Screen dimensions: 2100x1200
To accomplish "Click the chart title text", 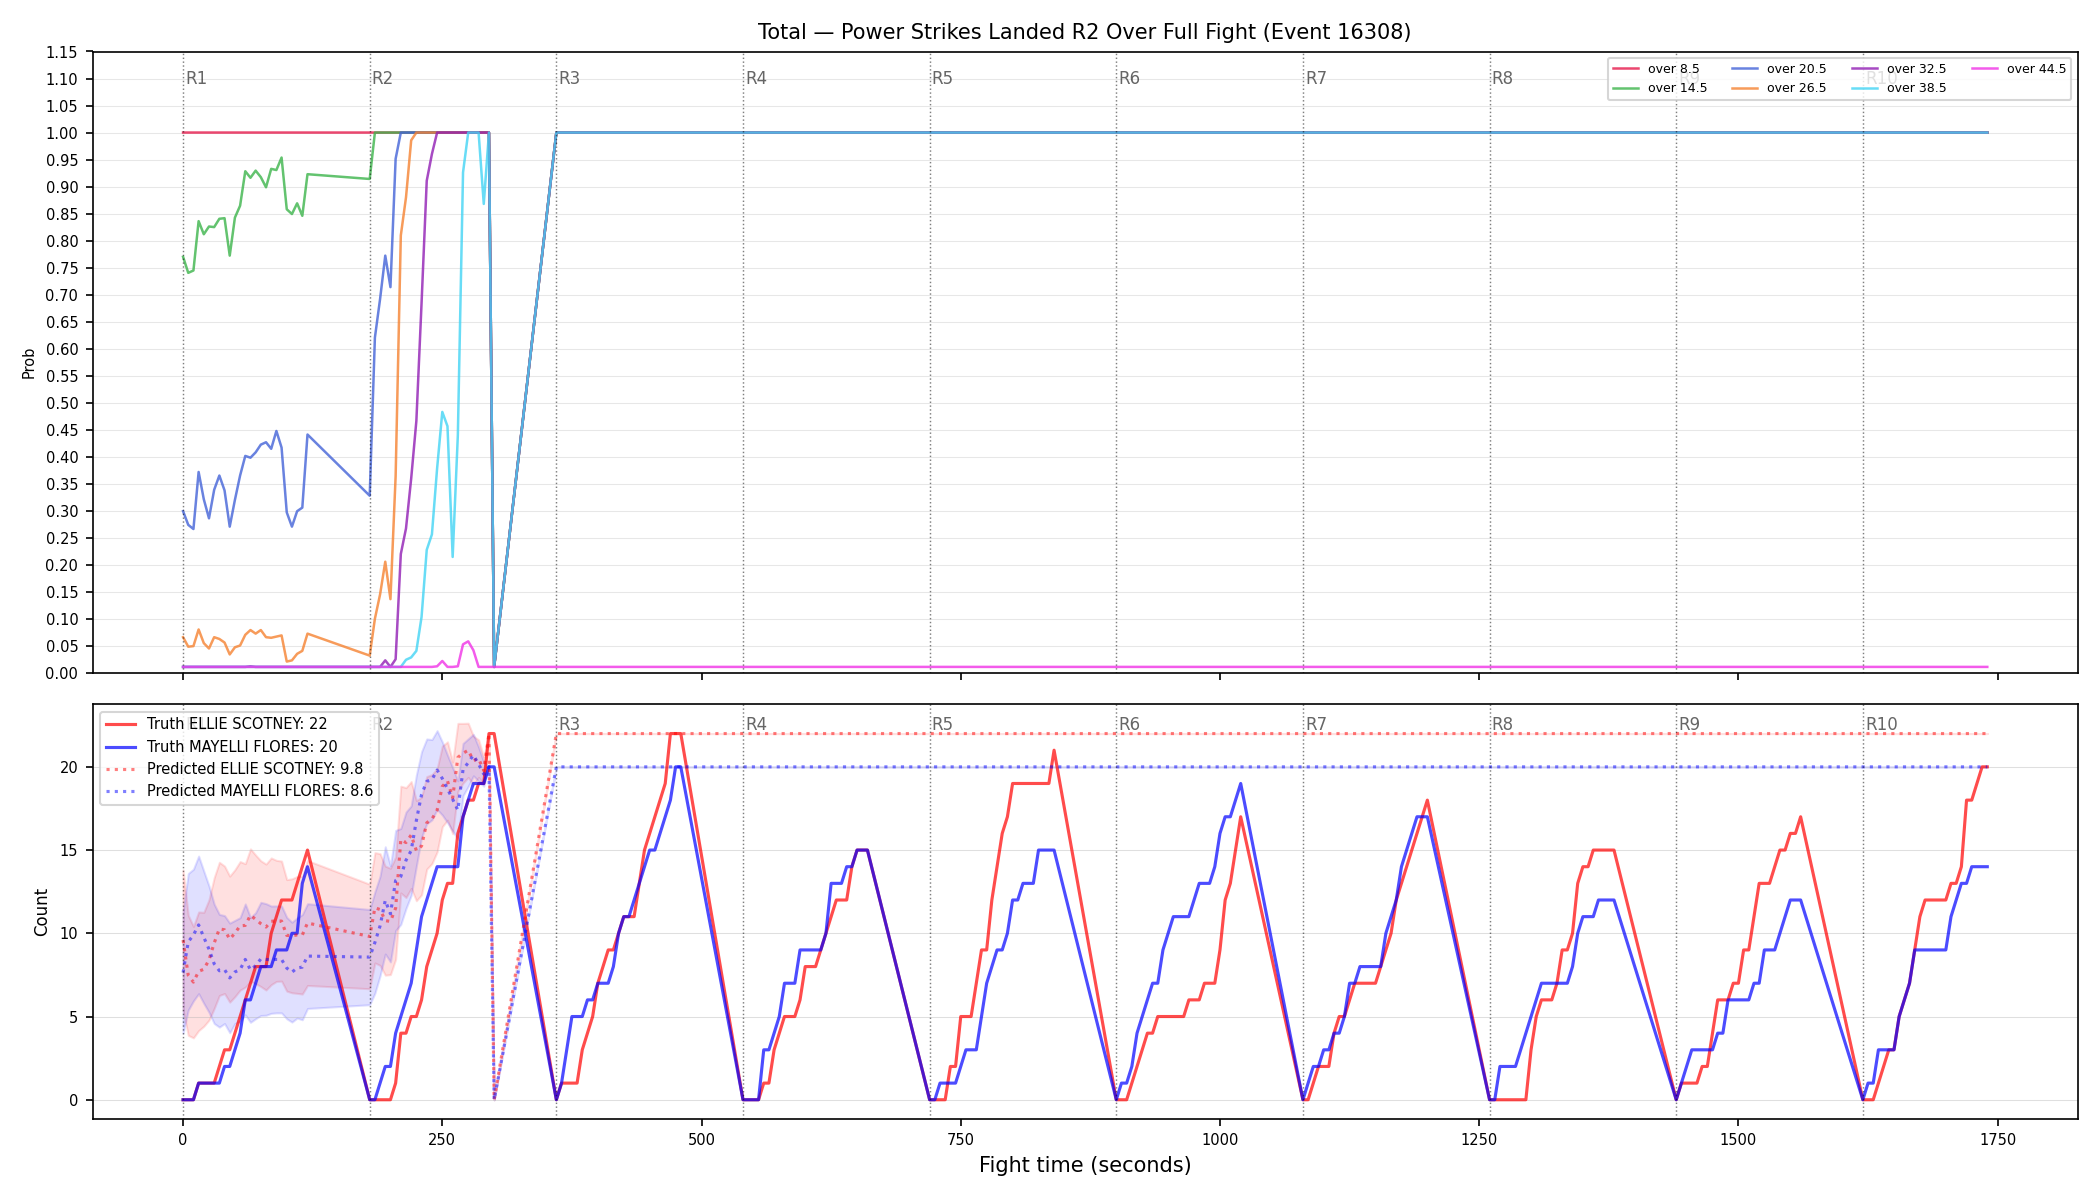I will (1084, 32).
